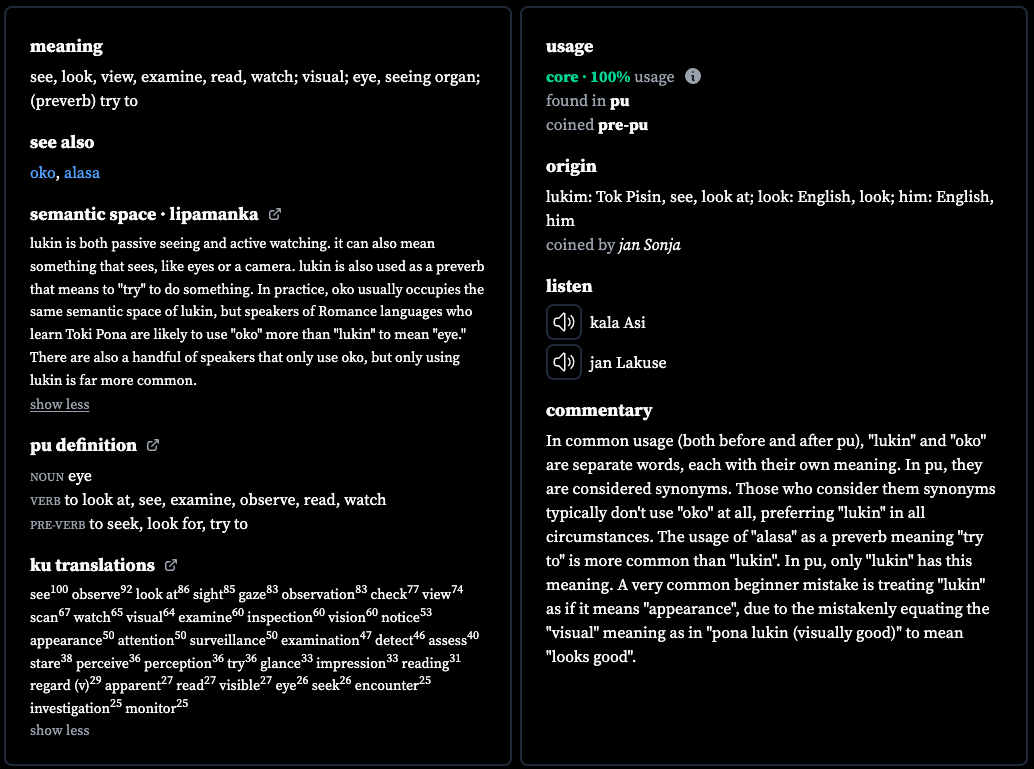Click the ku translations heading
This screenshot has width=1034, height=769.
coord(92,565)
